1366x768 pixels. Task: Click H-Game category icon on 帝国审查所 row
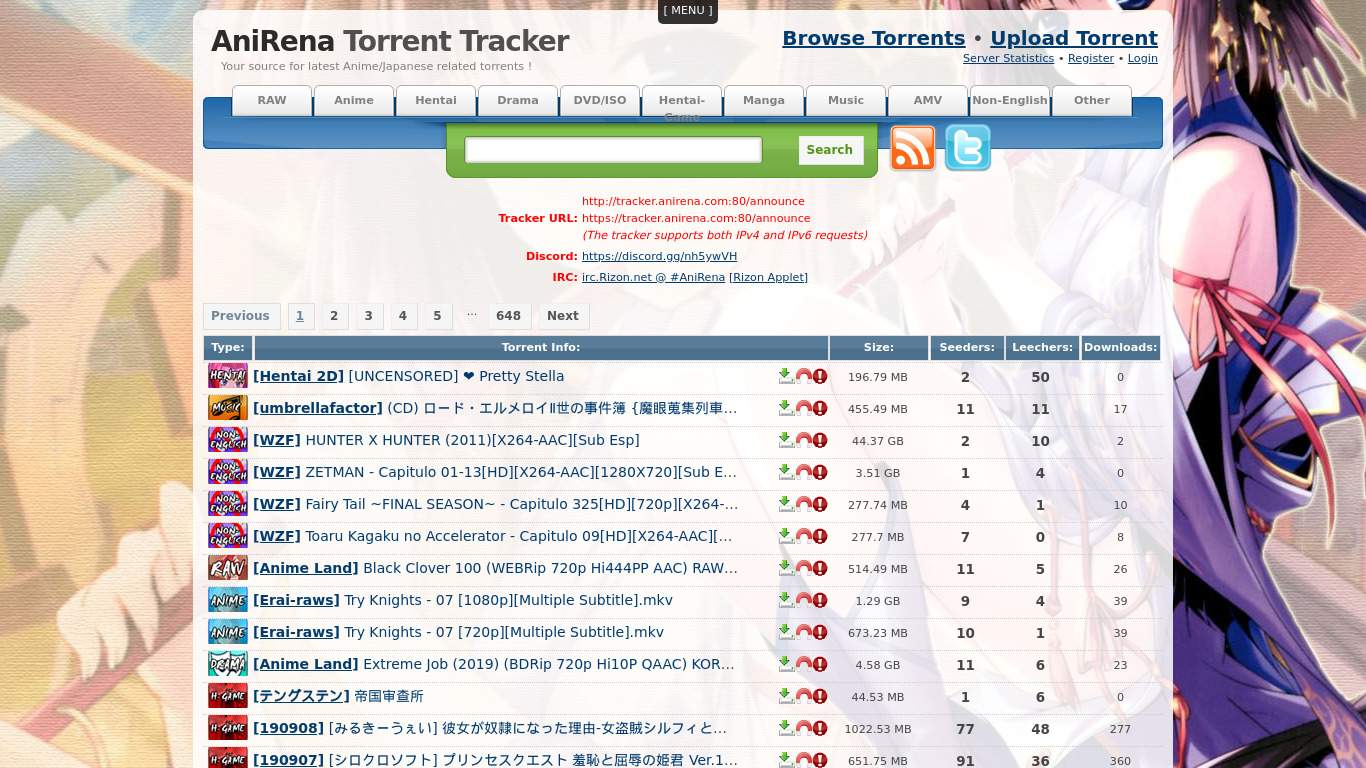[228, 696]
